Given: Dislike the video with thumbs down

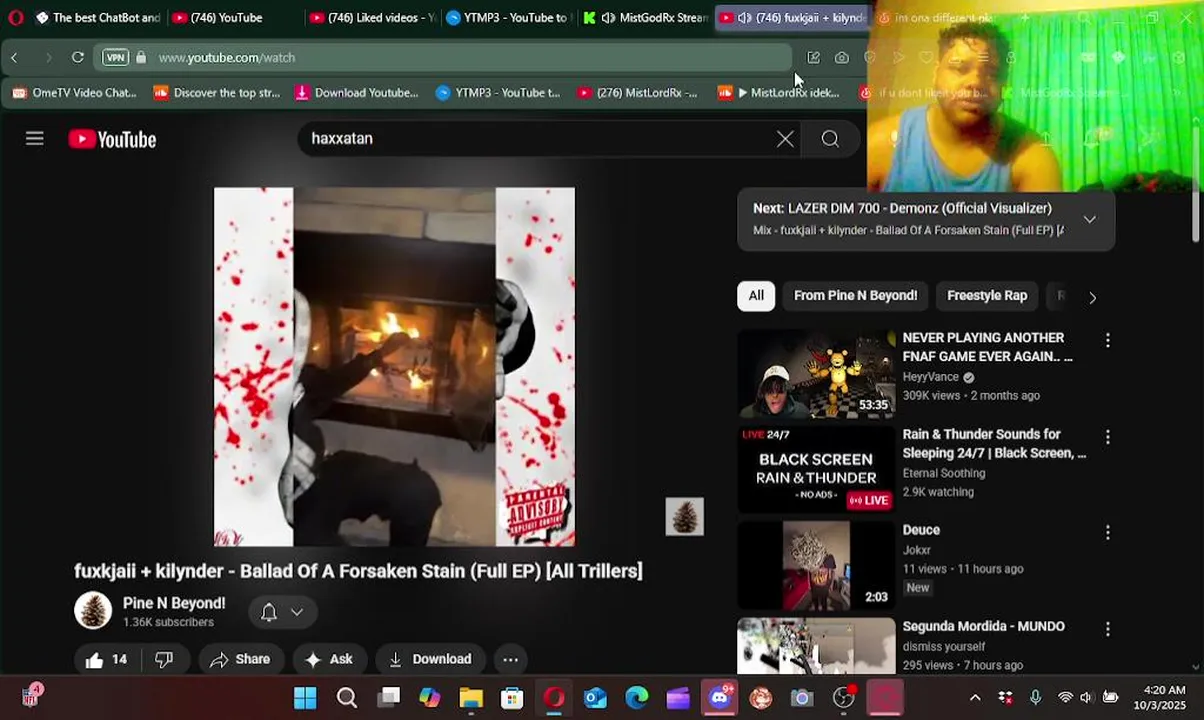Looking at the screenshot, I should [x=164, y=659].
